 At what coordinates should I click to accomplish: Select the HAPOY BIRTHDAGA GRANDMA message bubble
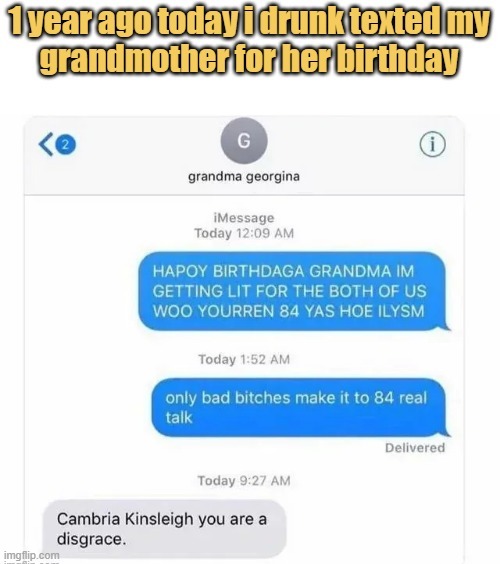tap(293, 291)
